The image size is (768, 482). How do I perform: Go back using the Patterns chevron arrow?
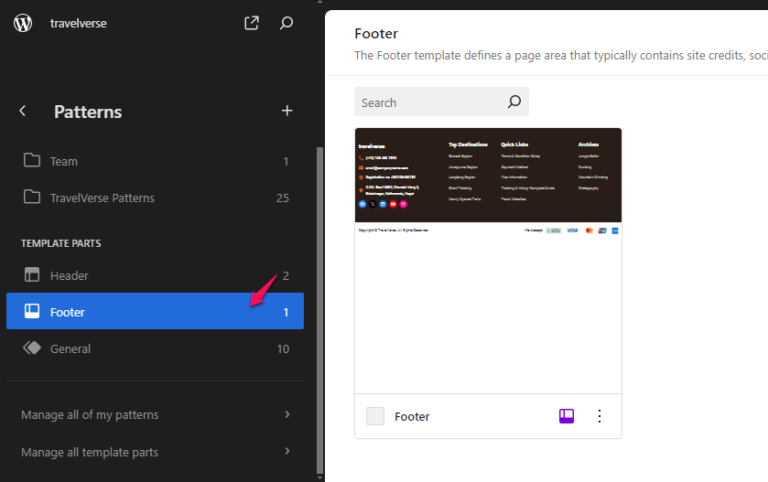tap(23, 111)
